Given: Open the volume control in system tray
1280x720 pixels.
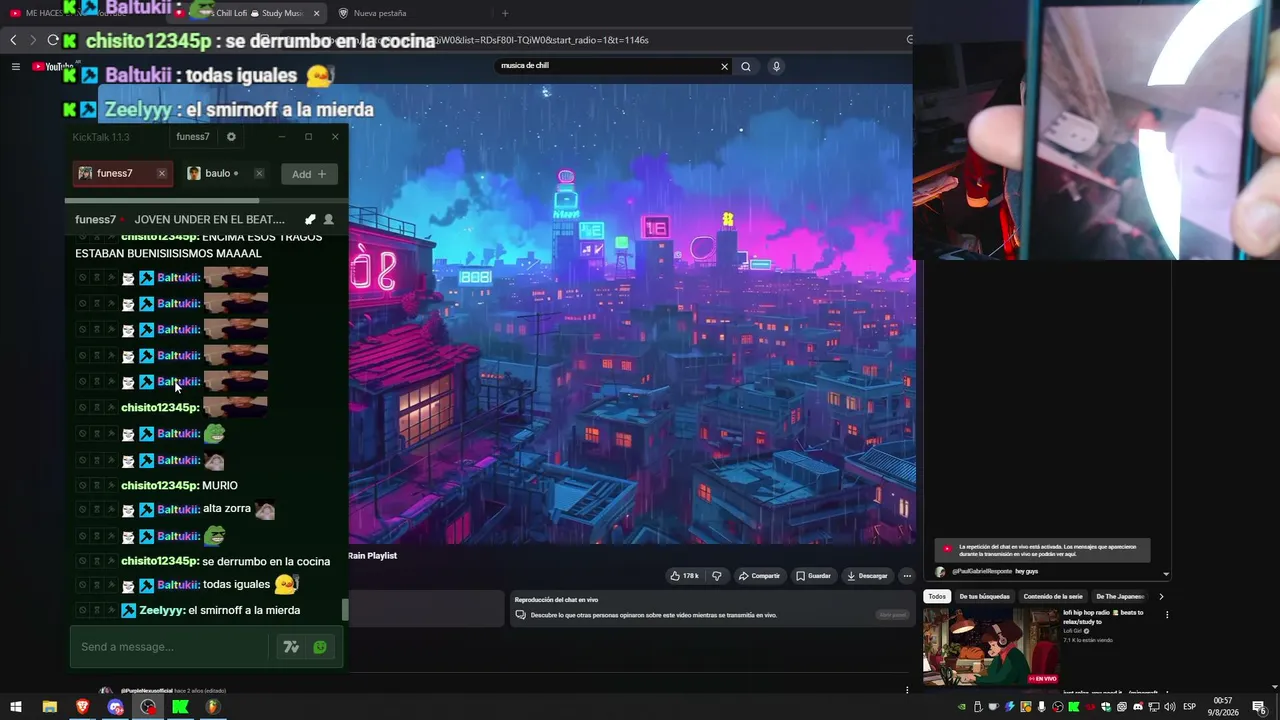Looking at the screenshot, I should tap(1170, 707).
